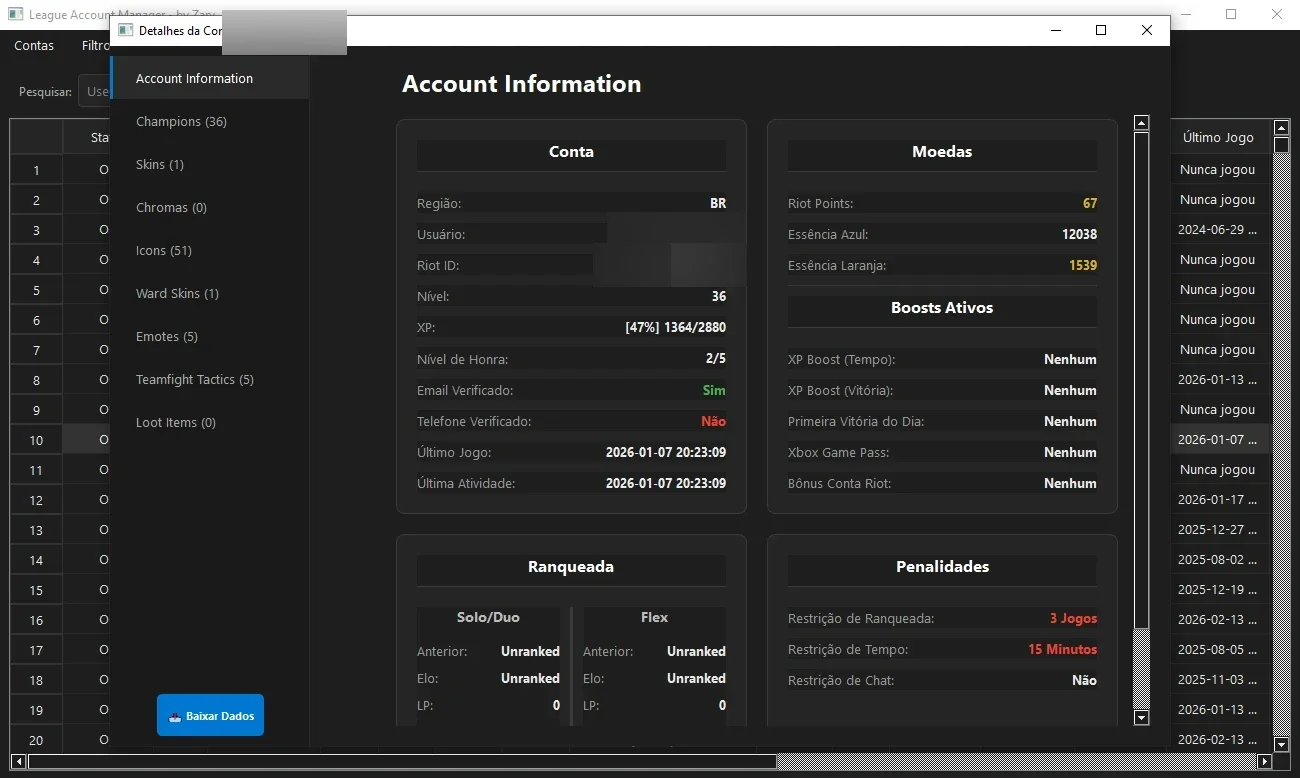
Task: Click the Essência Laranja value 1539
Action: pos(1082,265)
